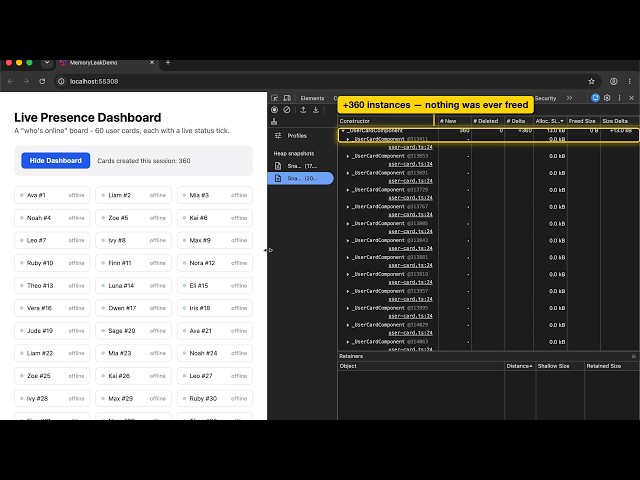640x480 pixels.
Task: Switch to the Security tab
Action: point(545,98)
